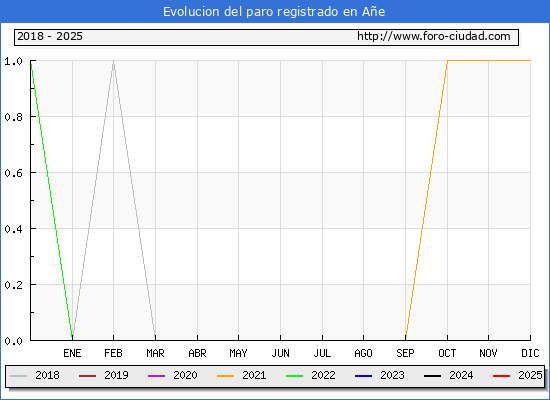Click the JUL month axis label

pos(322,353)
